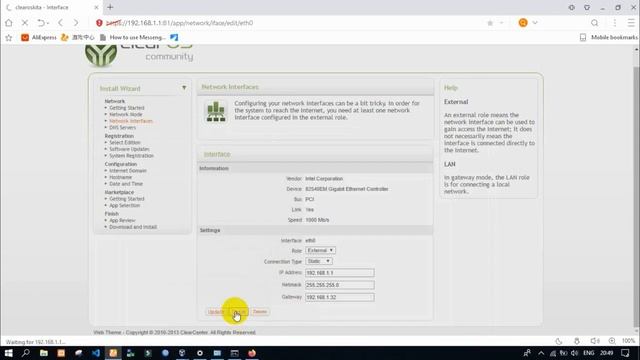Open the App Review step

point(122,220)
